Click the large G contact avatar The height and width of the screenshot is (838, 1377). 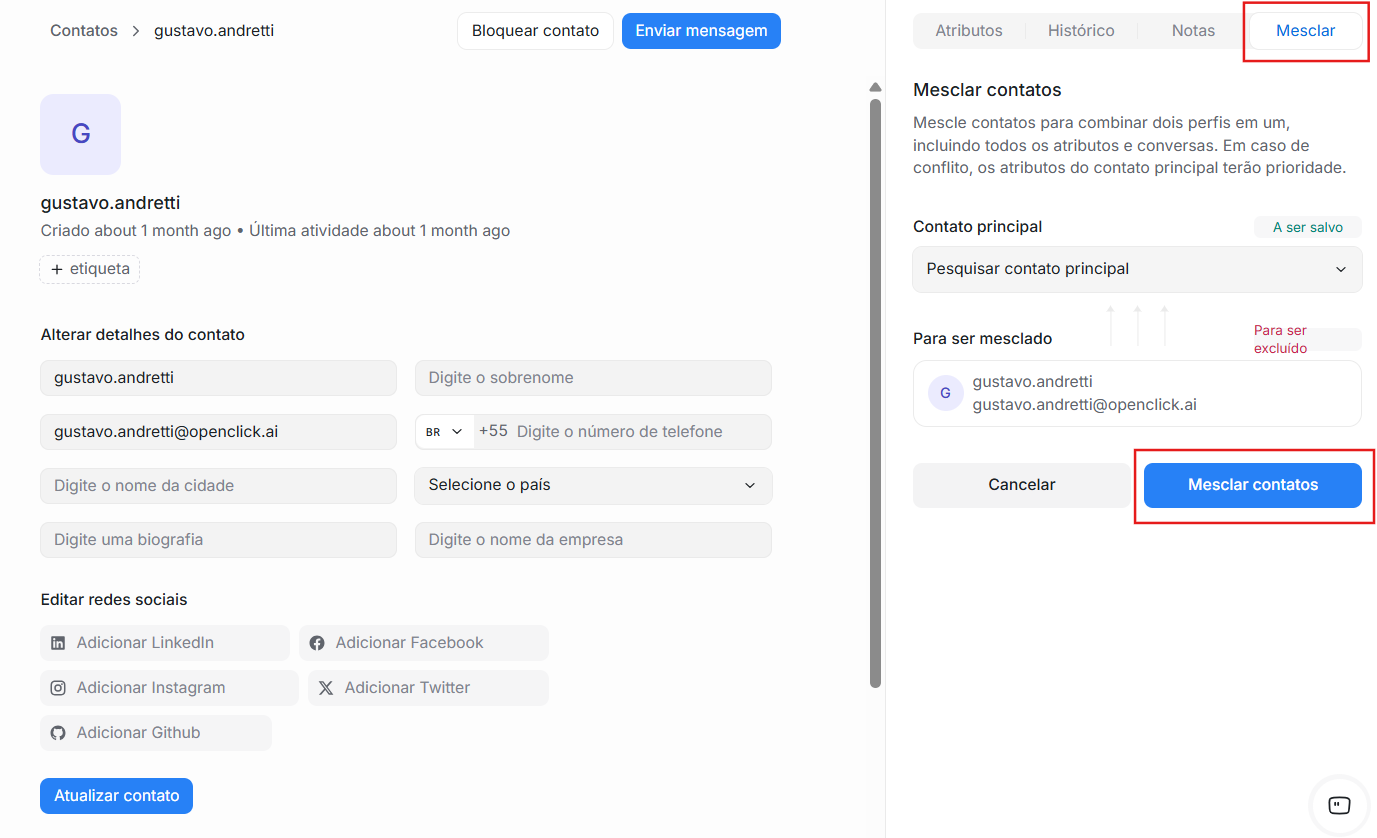[x=80, y=134]
